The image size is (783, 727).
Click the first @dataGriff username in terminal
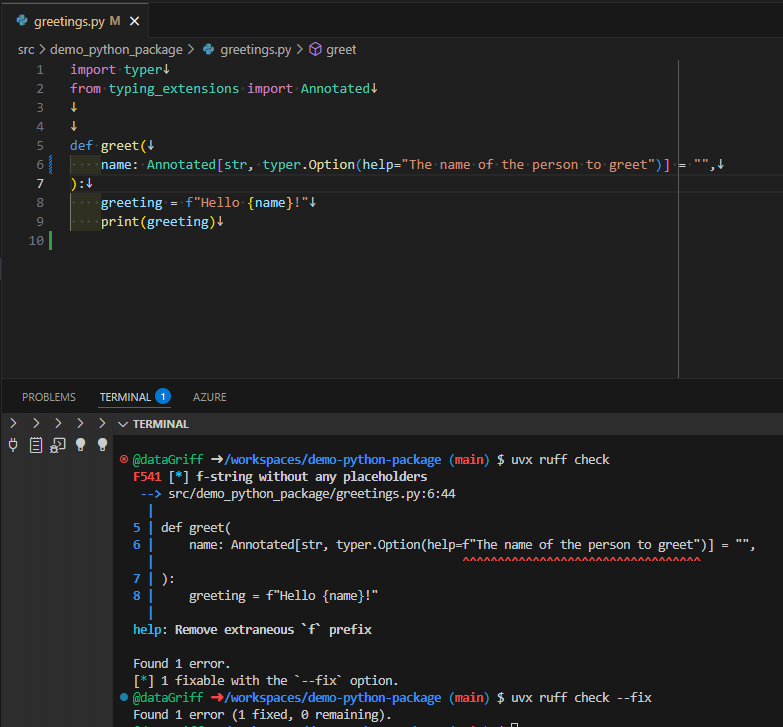(x=168, y=460)
